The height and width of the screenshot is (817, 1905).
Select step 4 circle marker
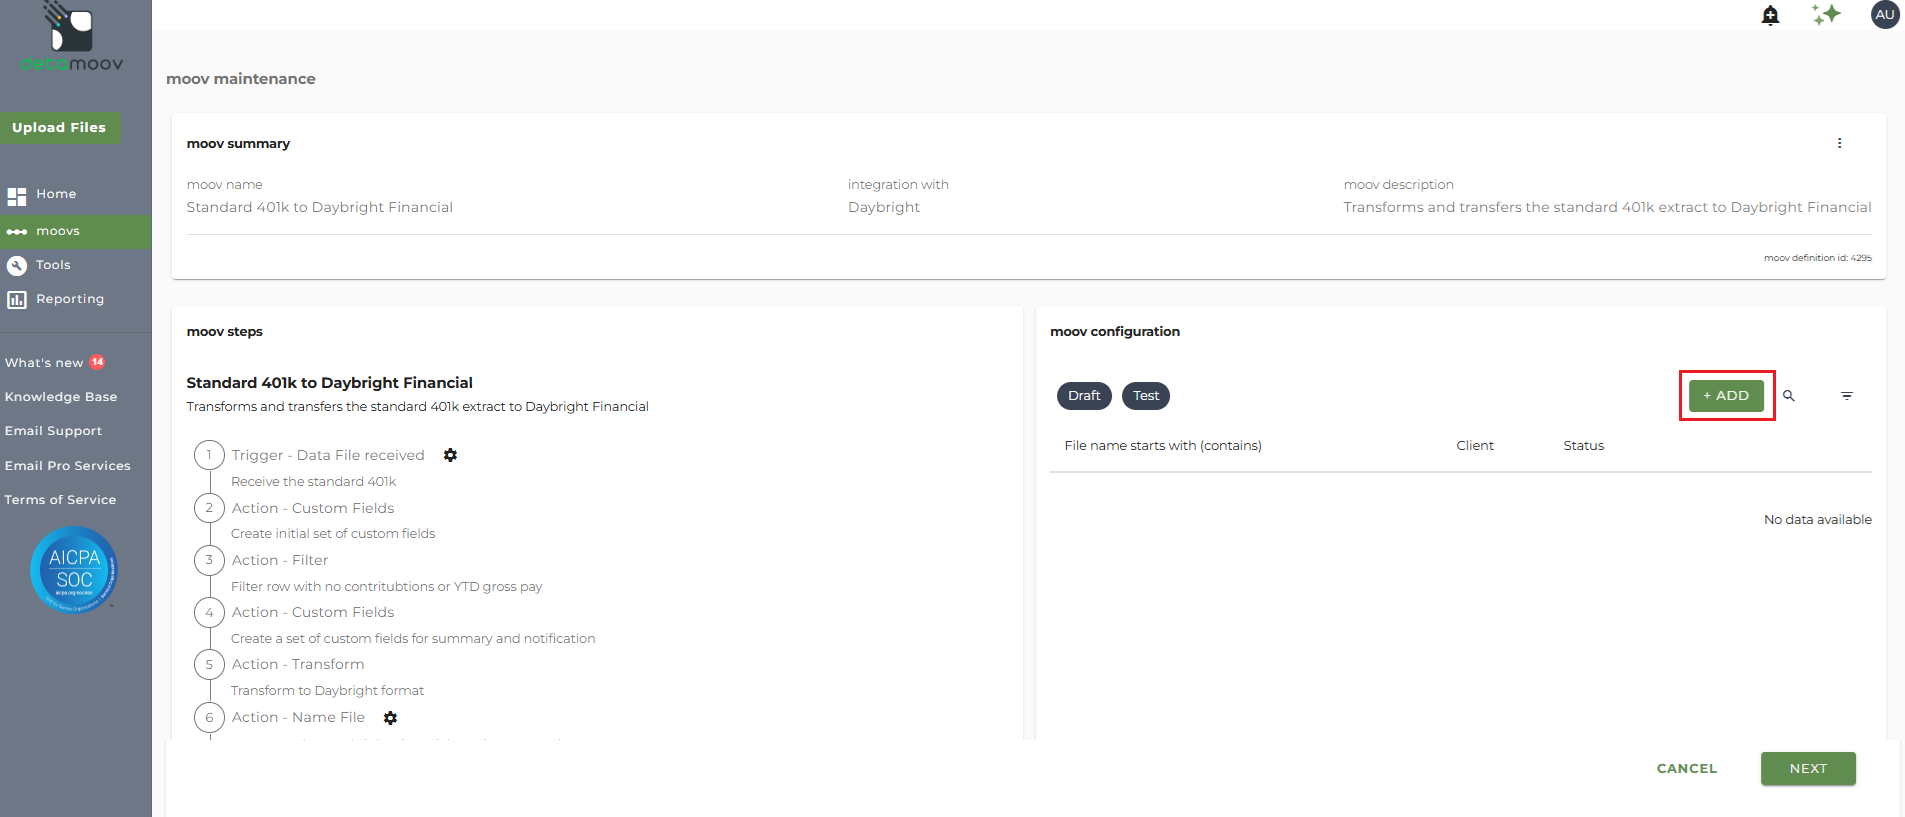click(209, 612)
